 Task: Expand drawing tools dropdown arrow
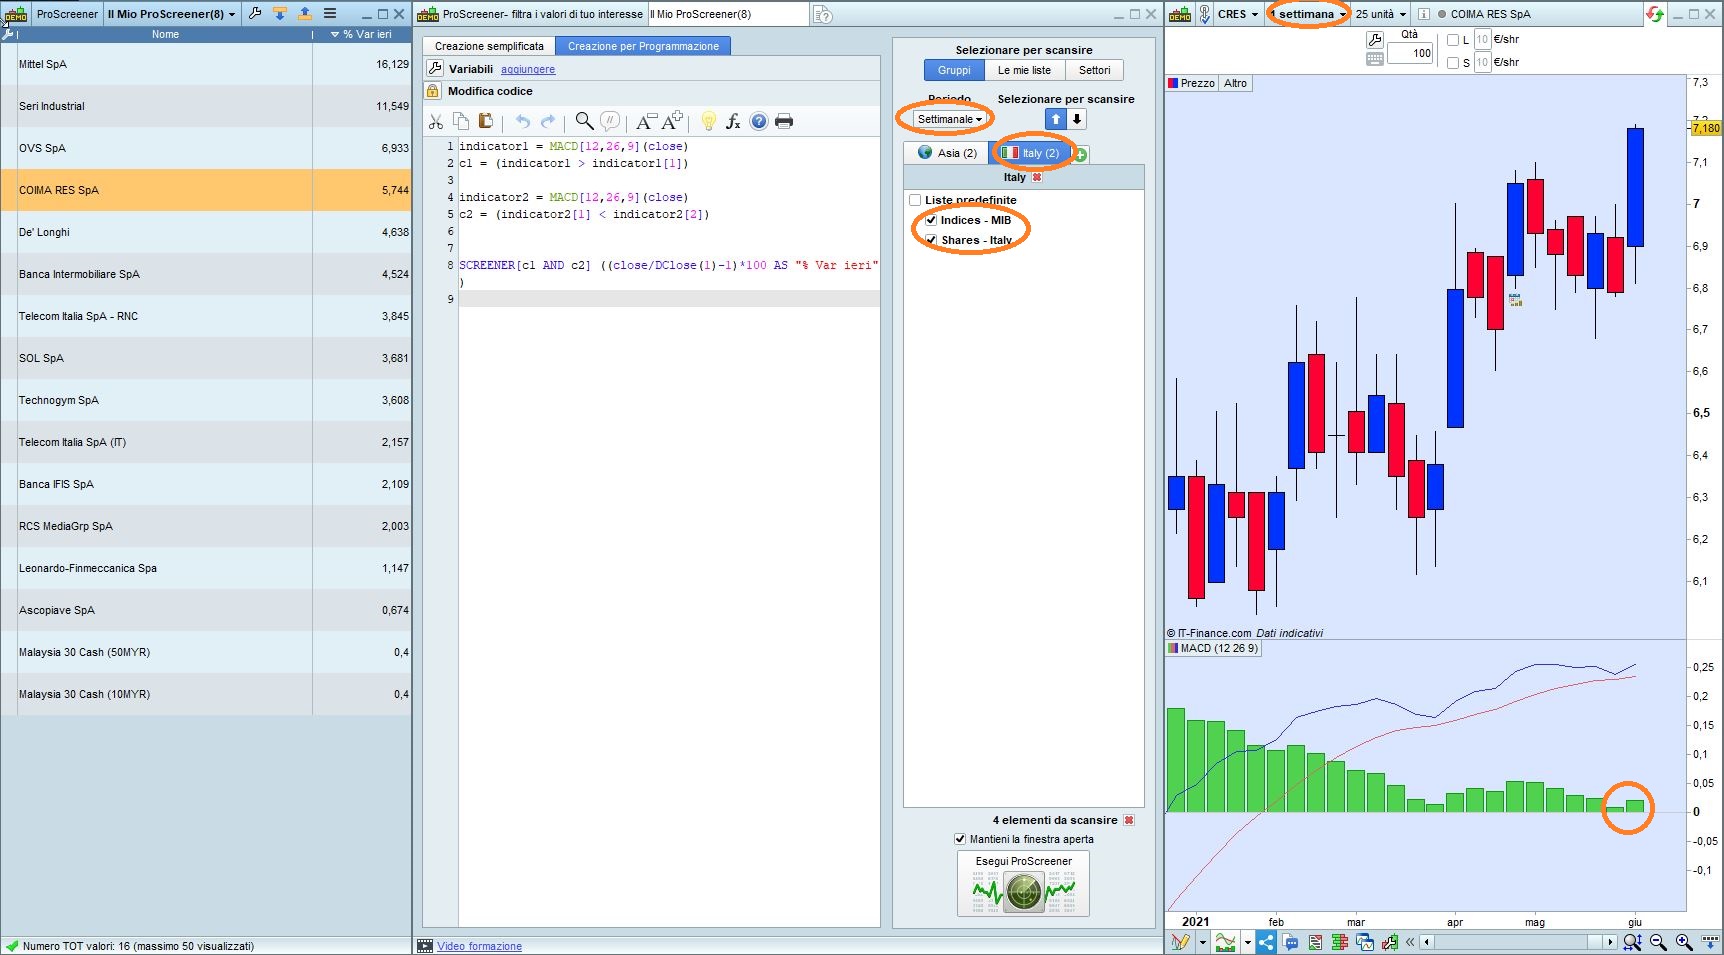[x=1202, y=942]
